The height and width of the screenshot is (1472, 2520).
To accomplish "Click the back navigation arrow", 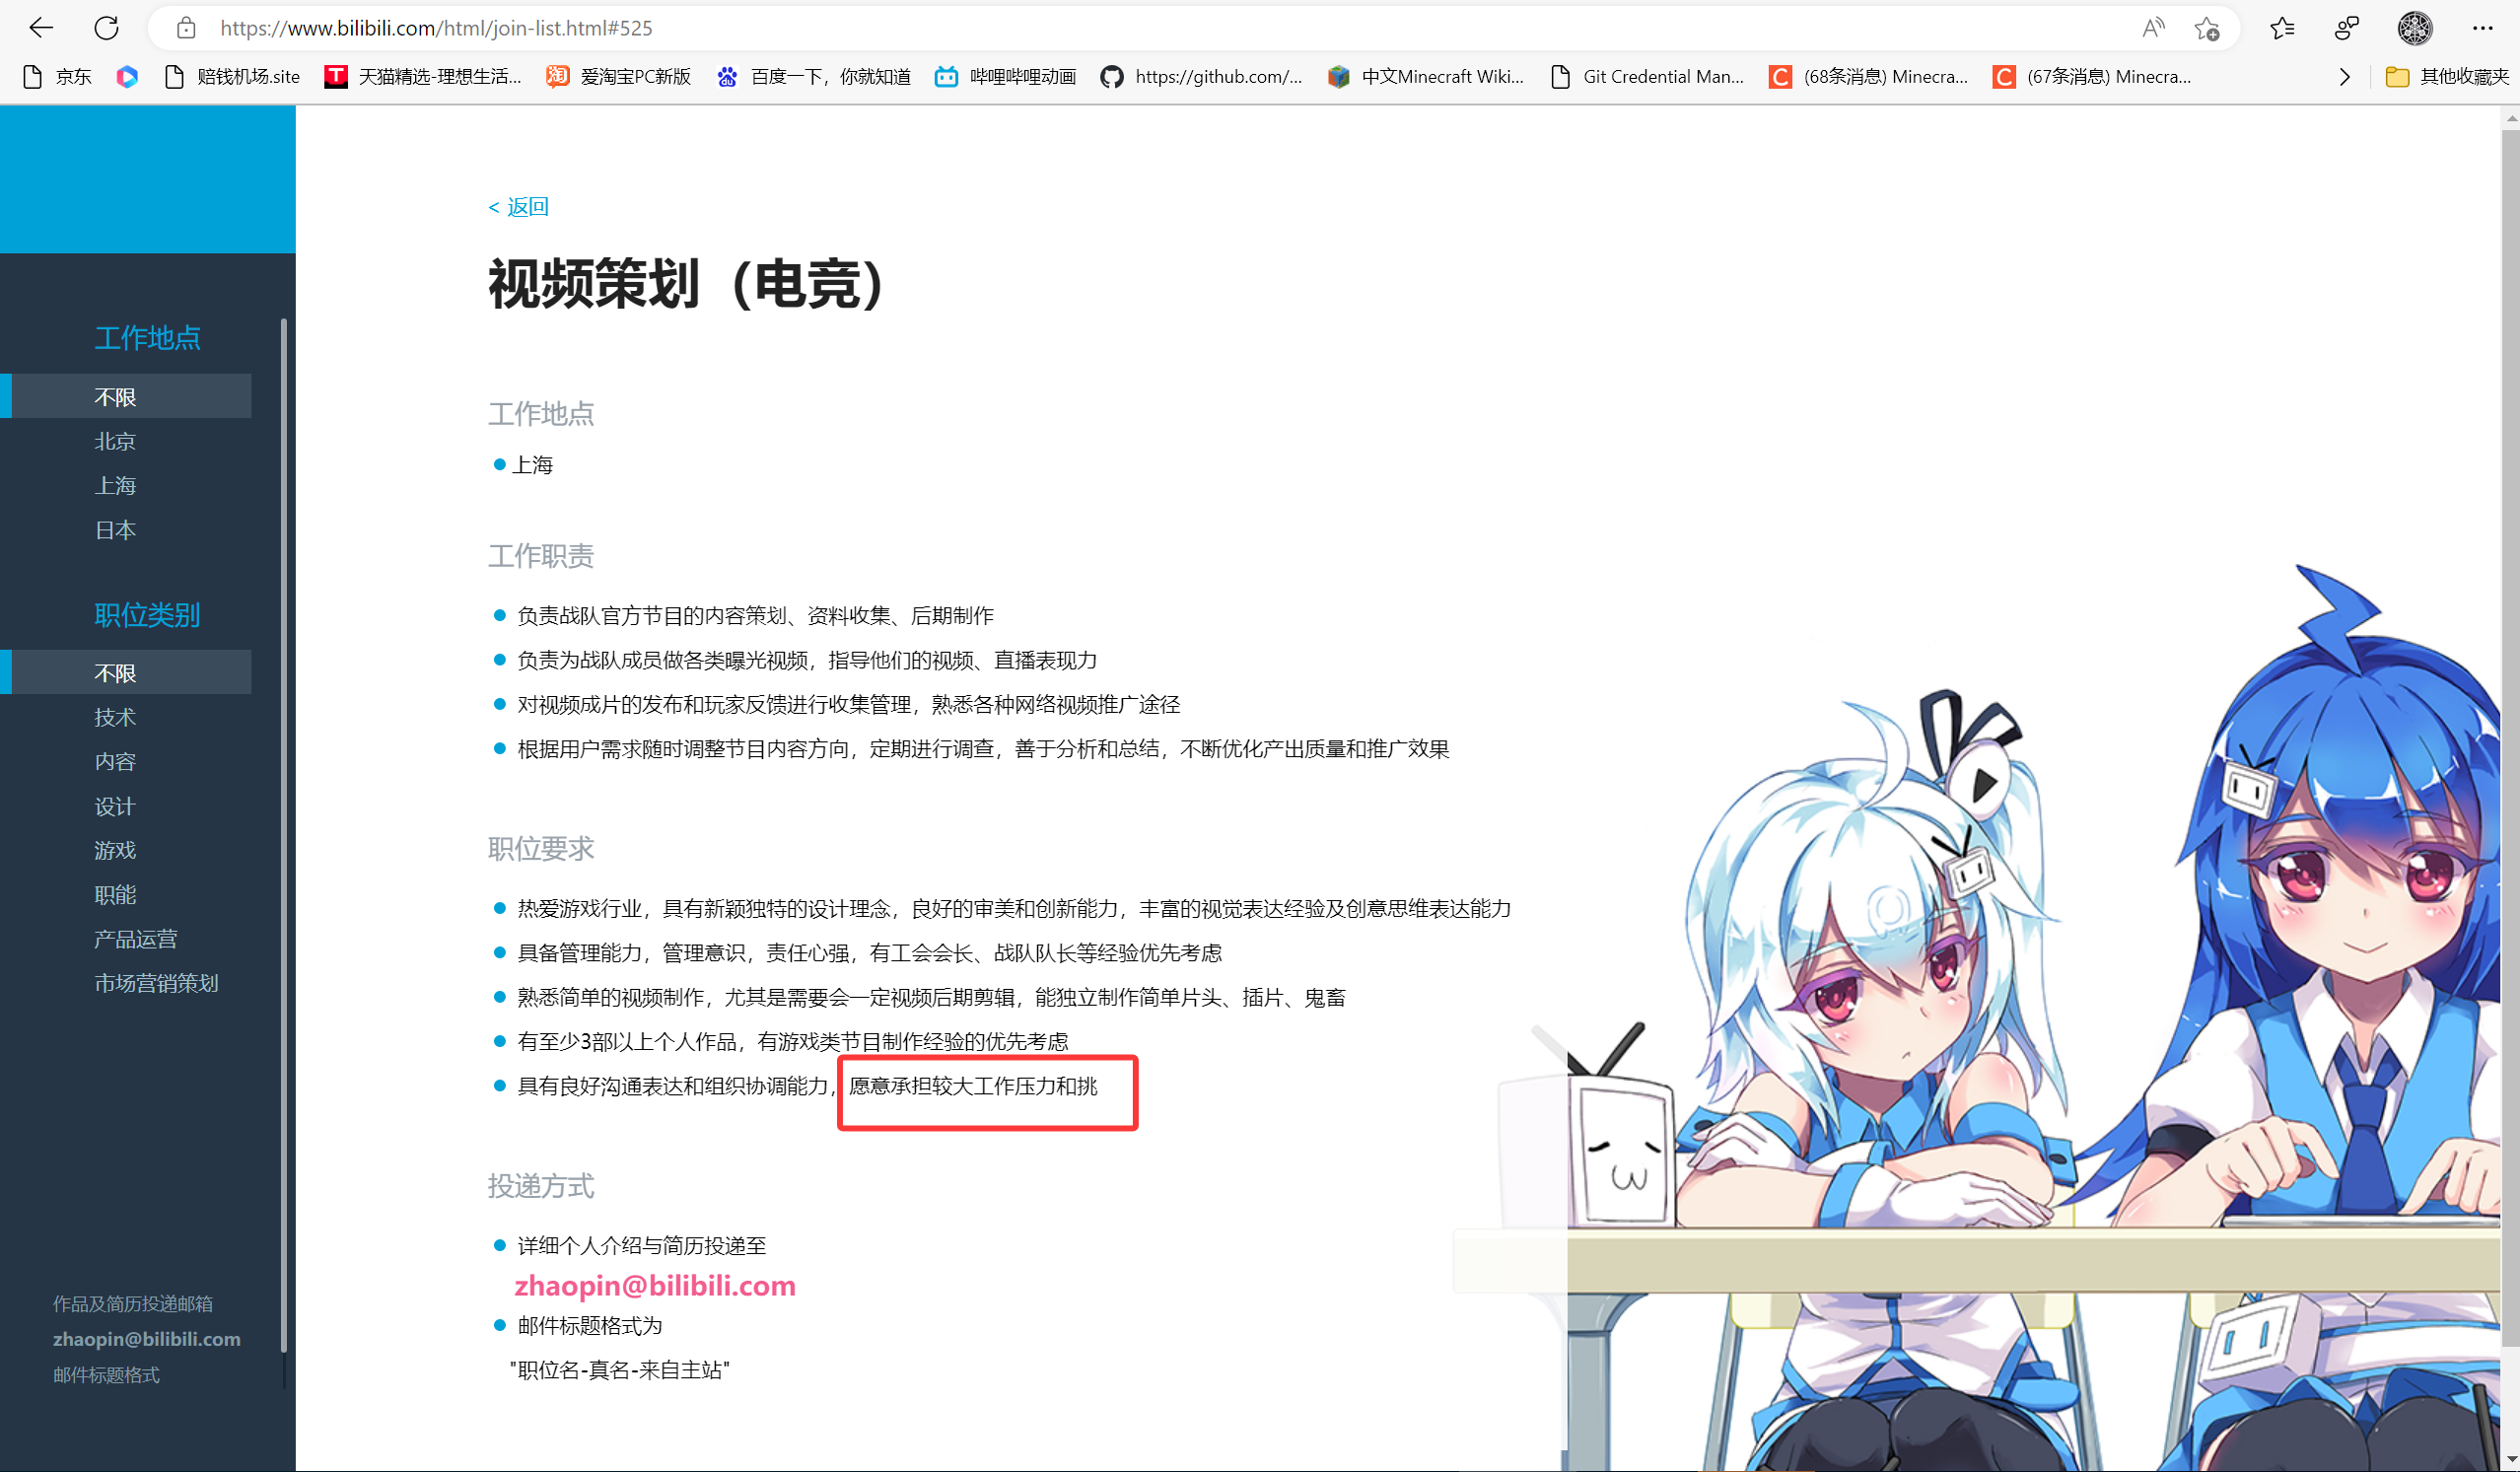I will click(41, 27).
